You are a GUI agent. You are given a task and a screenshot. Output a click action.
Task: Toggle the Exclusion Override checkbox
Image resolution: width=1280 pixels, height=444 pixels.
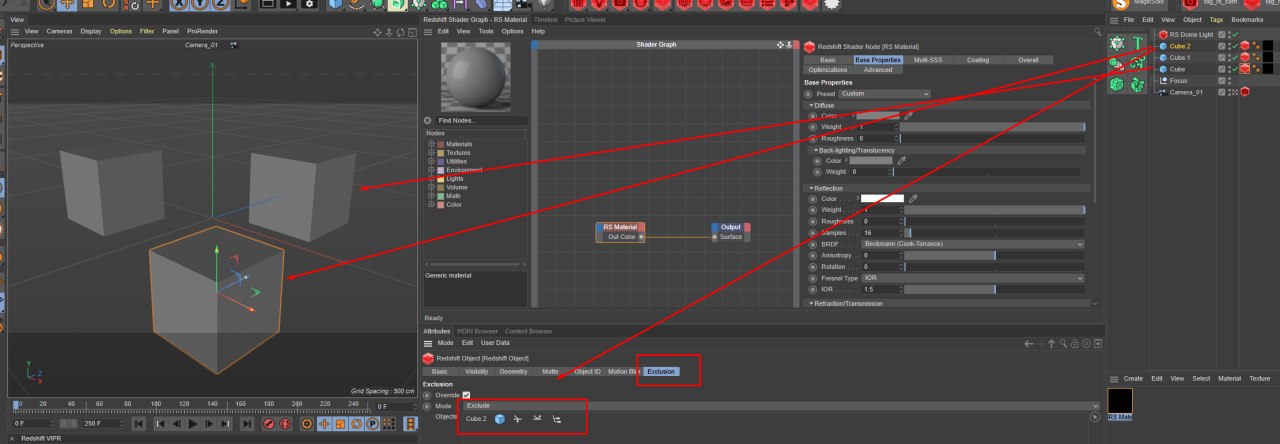pyautogui.click(x=466, y=395)
